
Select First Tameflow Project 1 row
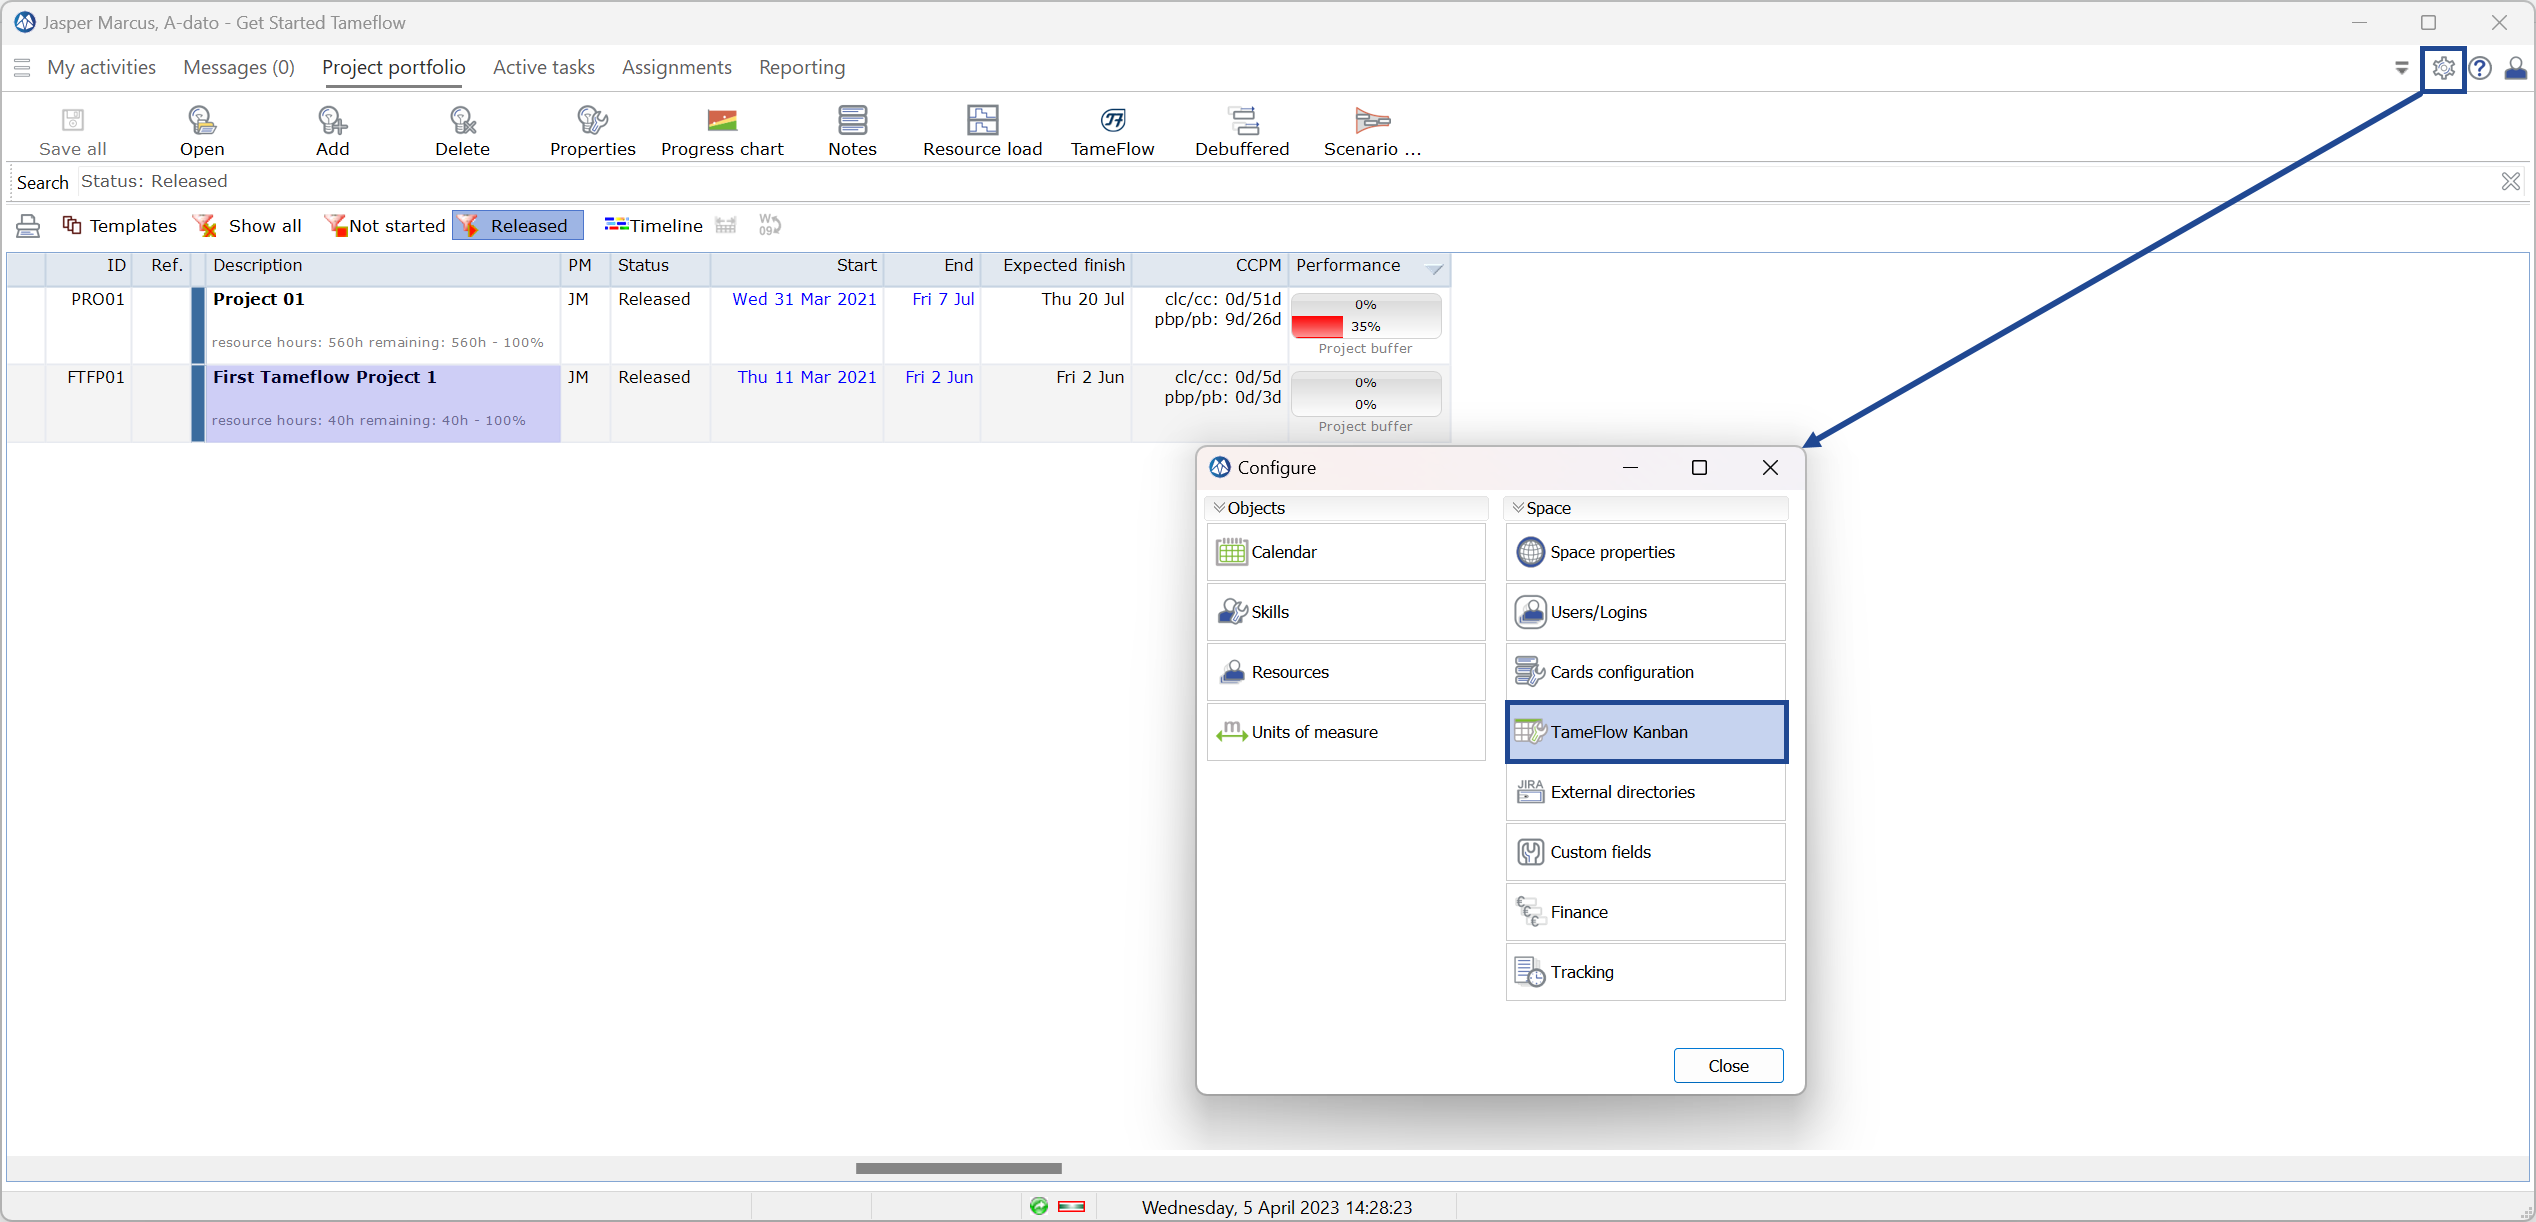tap(383, 402)
